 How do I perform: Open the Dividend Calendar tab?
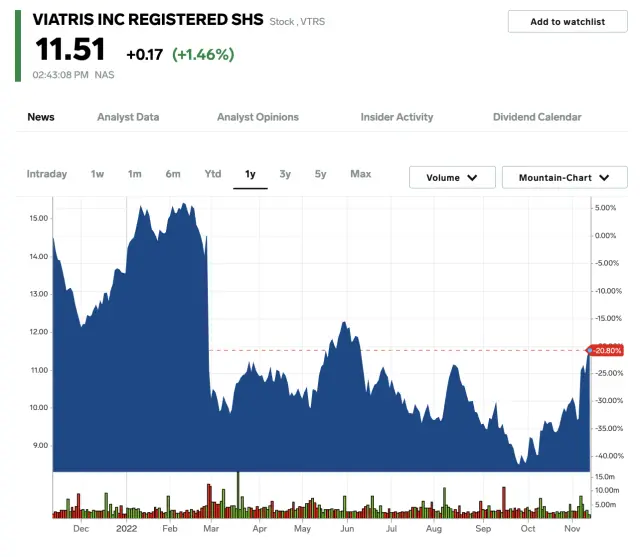(537, 117)
